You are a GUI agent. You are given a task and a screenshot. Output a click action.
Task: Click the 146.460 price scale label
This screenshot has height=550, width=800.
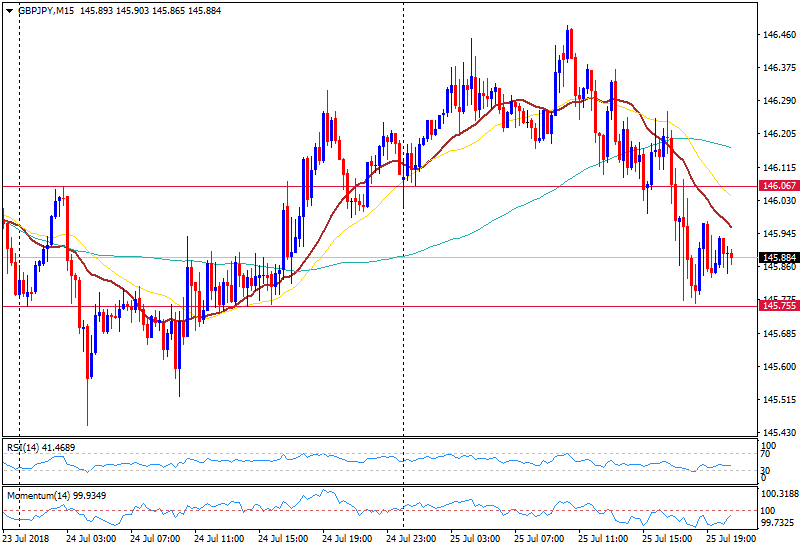pyautogui.click(x=778, y=35)
